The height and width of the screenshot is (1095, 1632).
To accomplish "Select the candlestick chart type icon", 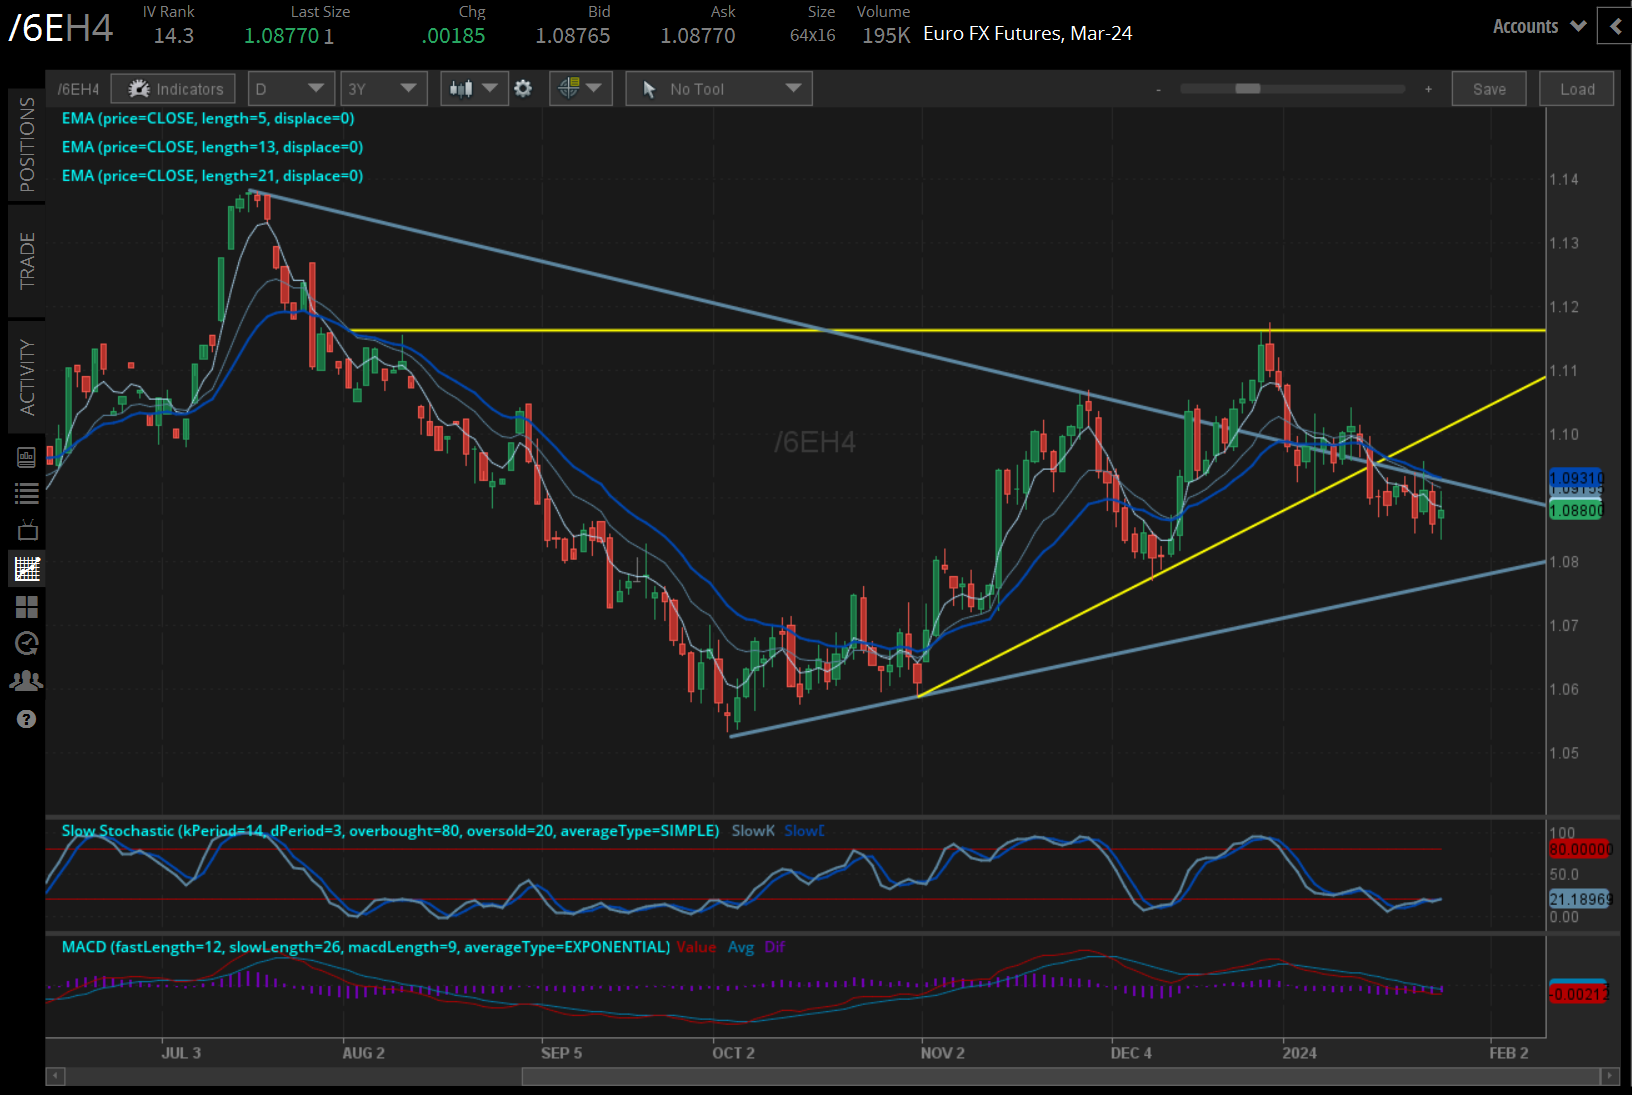I will pyautogui.click(x=462, y=88).
